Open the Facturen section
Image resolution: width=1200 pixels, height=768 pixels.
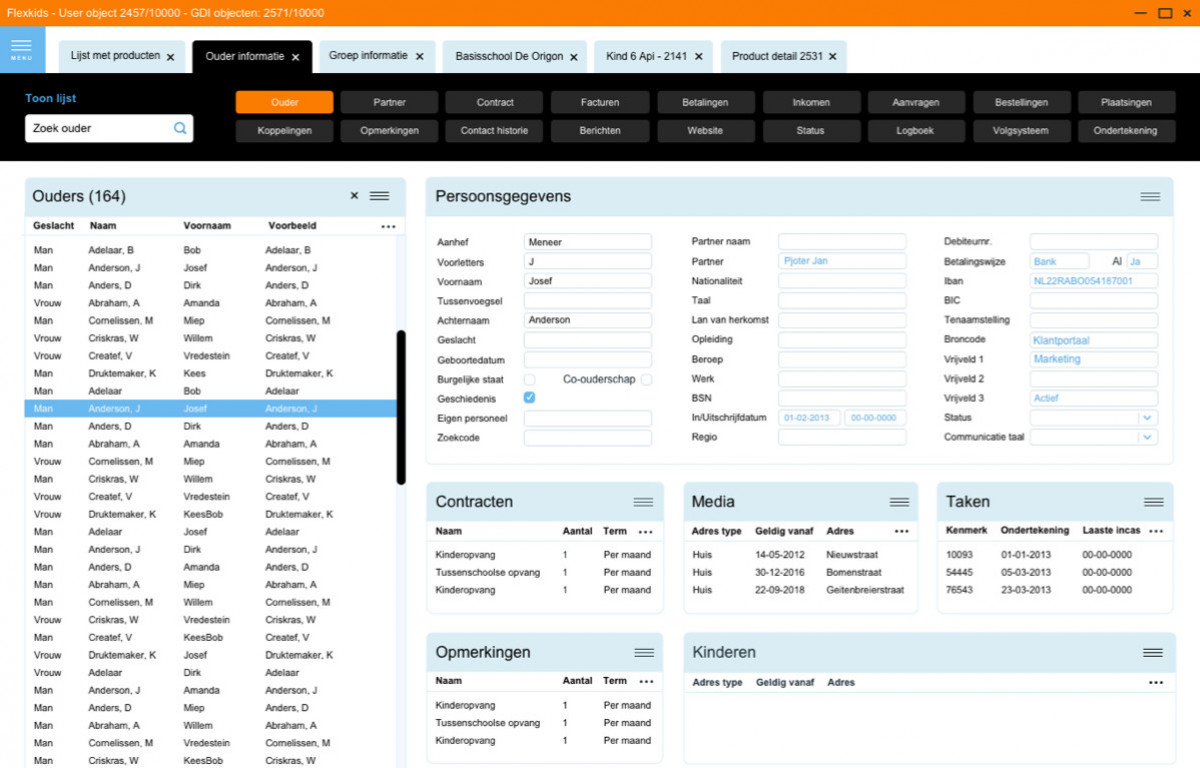click(600, 102)
